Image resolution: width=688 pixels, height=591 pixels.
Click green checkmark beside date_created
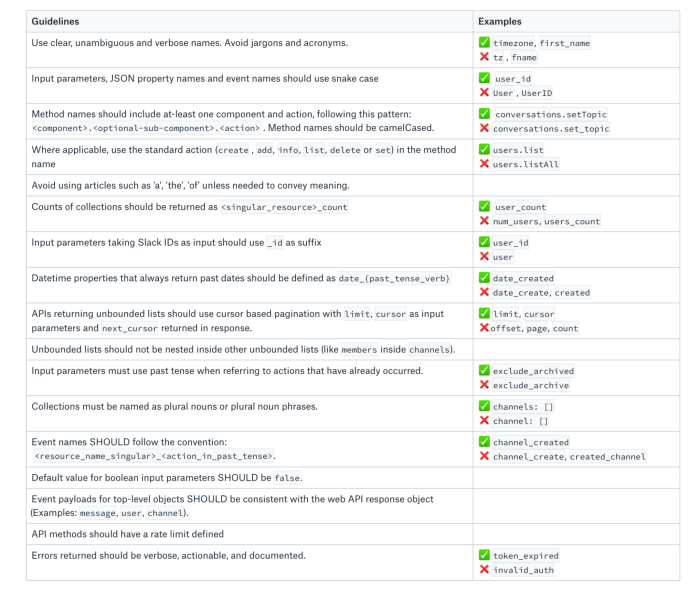point(484,278)
